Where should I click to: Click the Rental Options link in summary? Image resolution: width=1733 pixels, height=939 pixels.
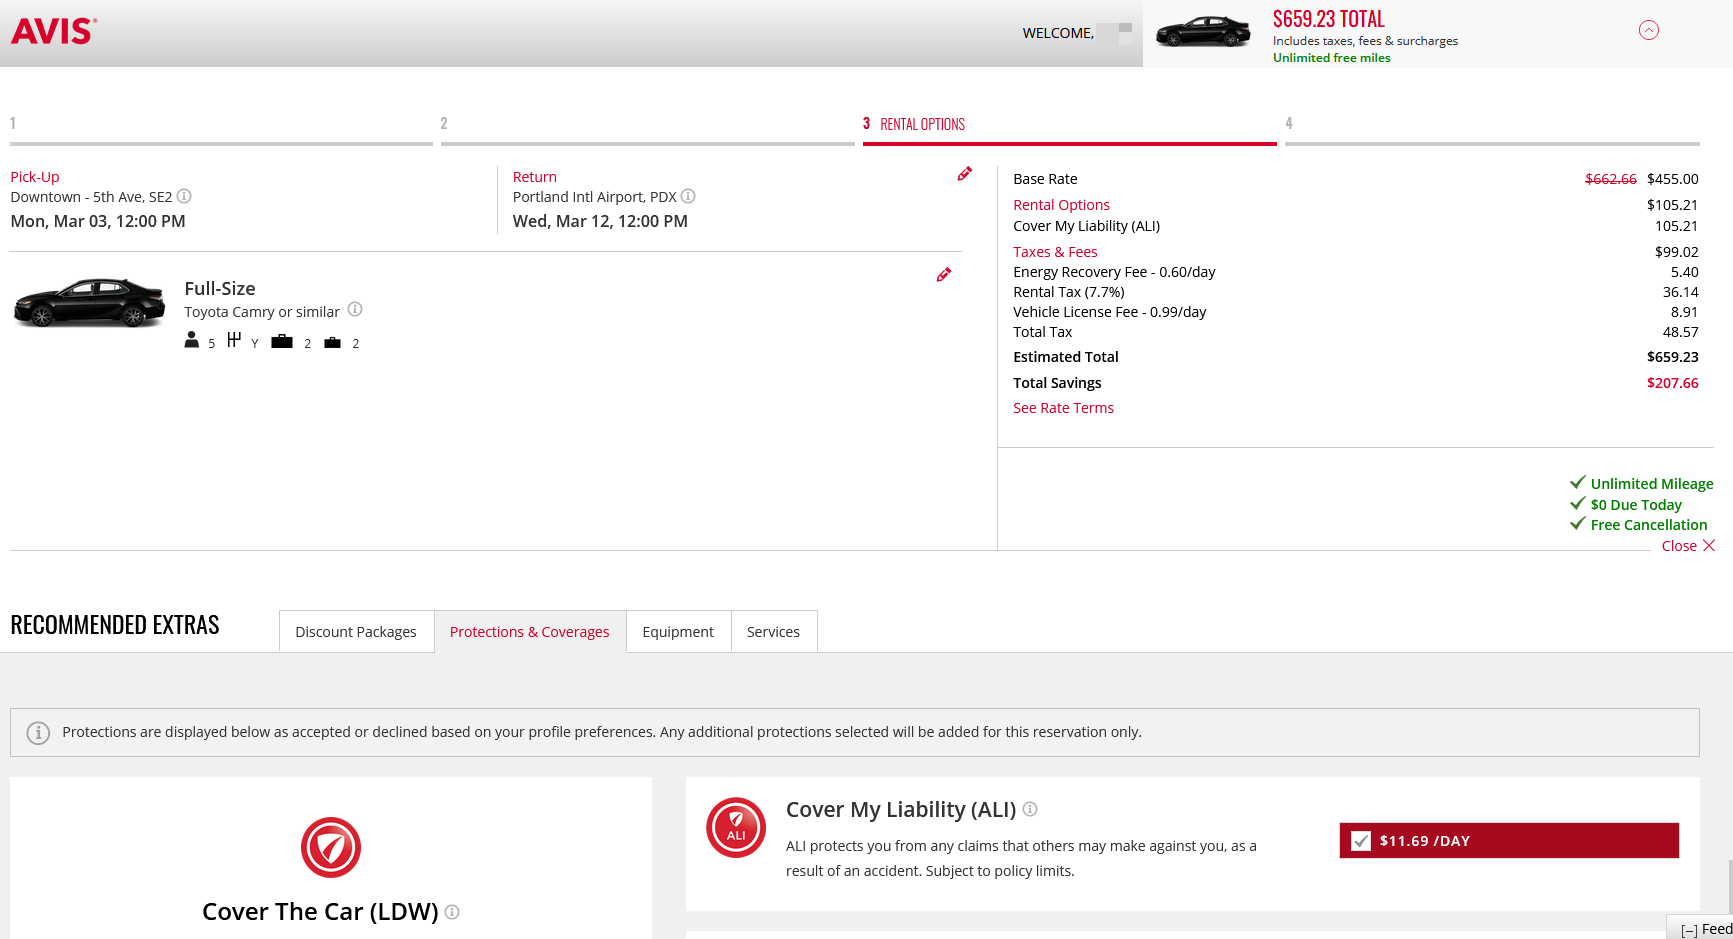point(1061,205)
